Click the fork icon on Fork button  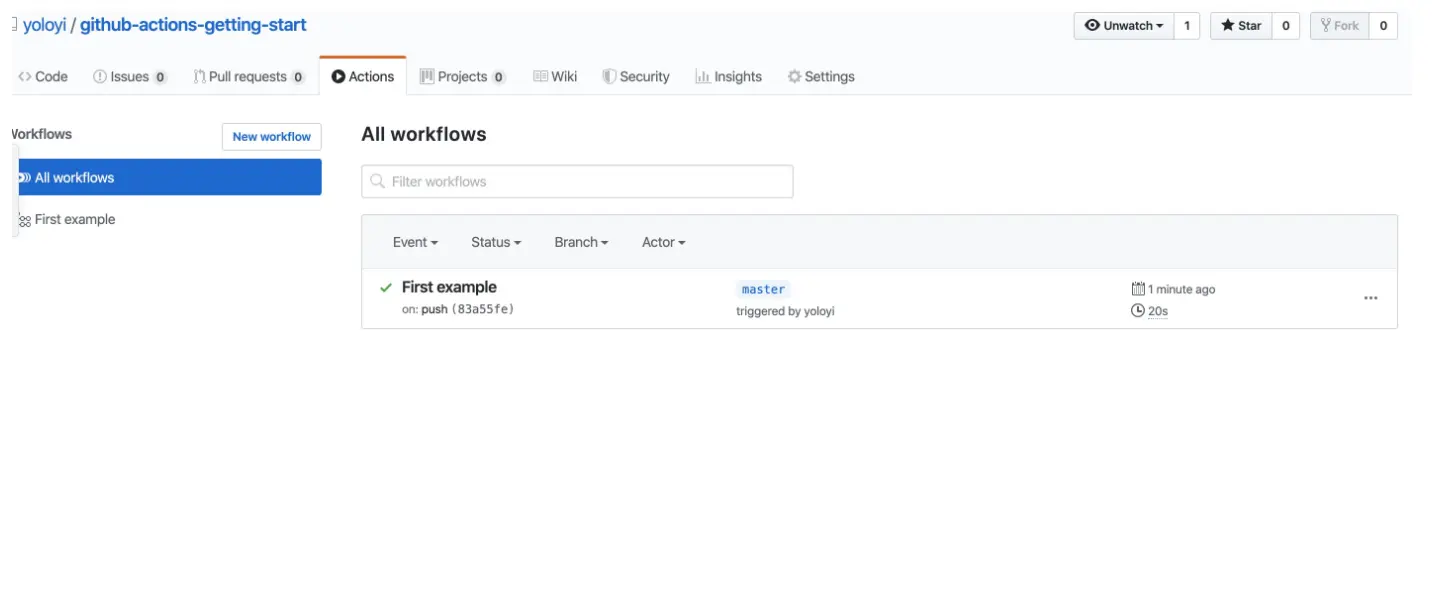point(1325,26)
